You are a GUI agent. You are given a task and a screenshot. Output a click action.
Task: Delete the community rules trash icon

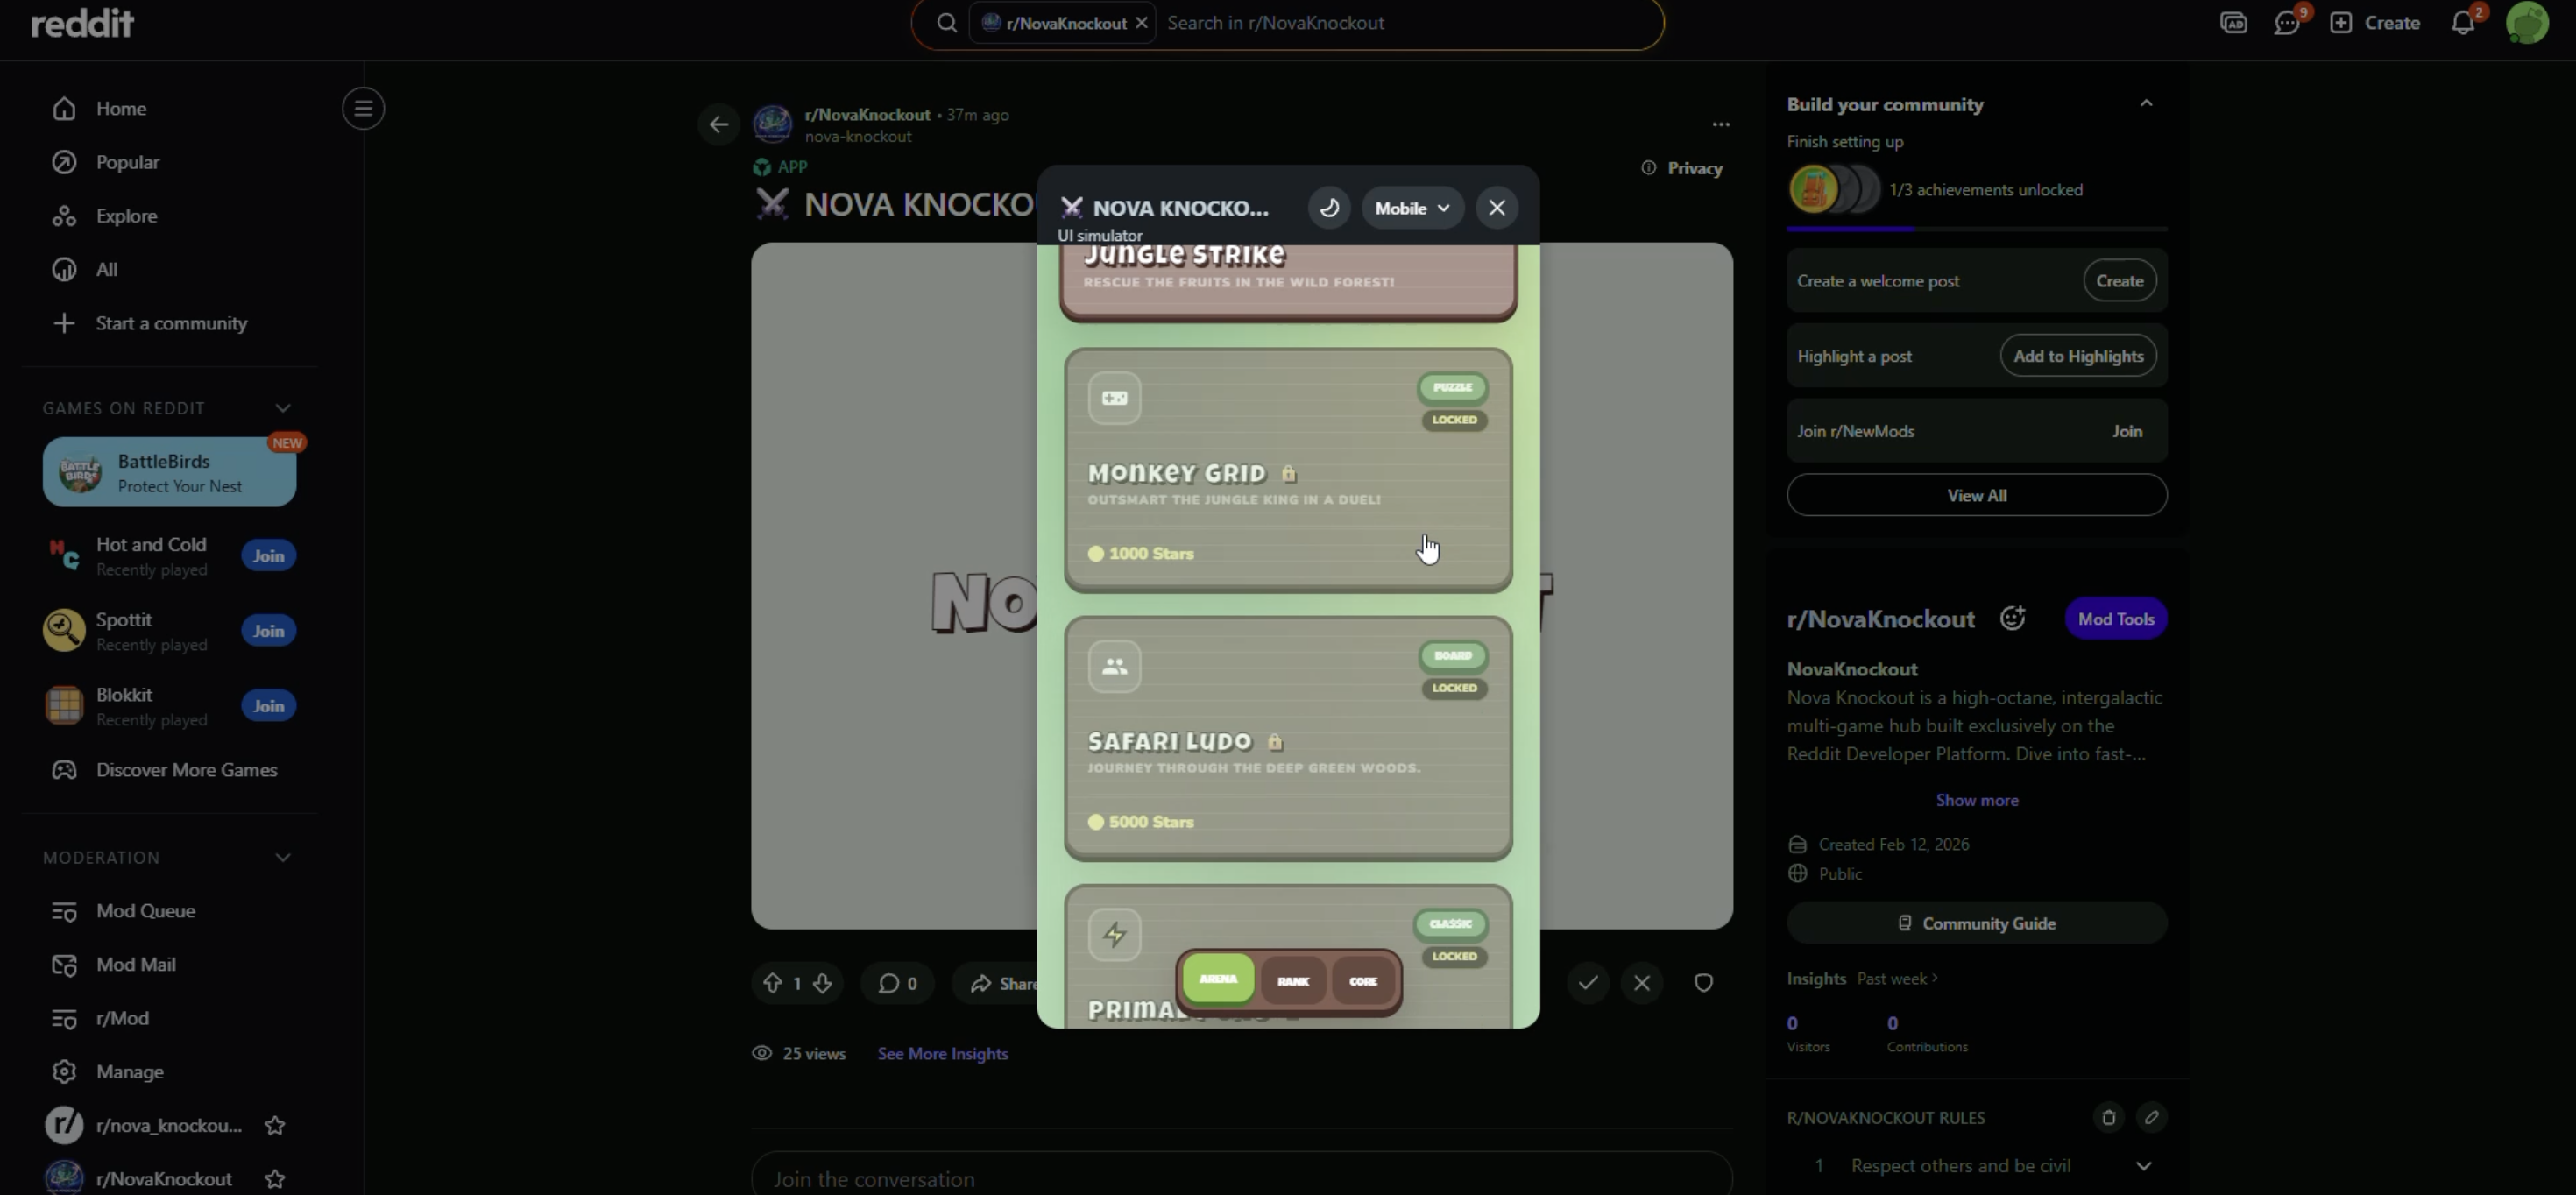2108,1117
